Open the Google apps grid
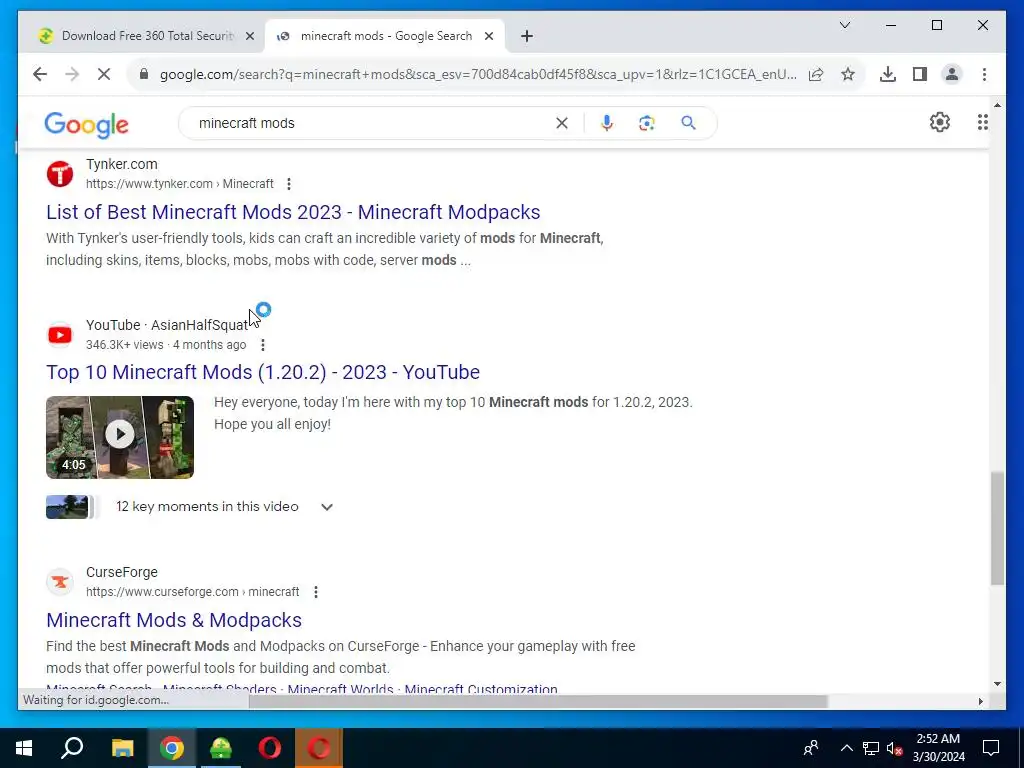Screen dimensions: 1024x768 point(982,122)
